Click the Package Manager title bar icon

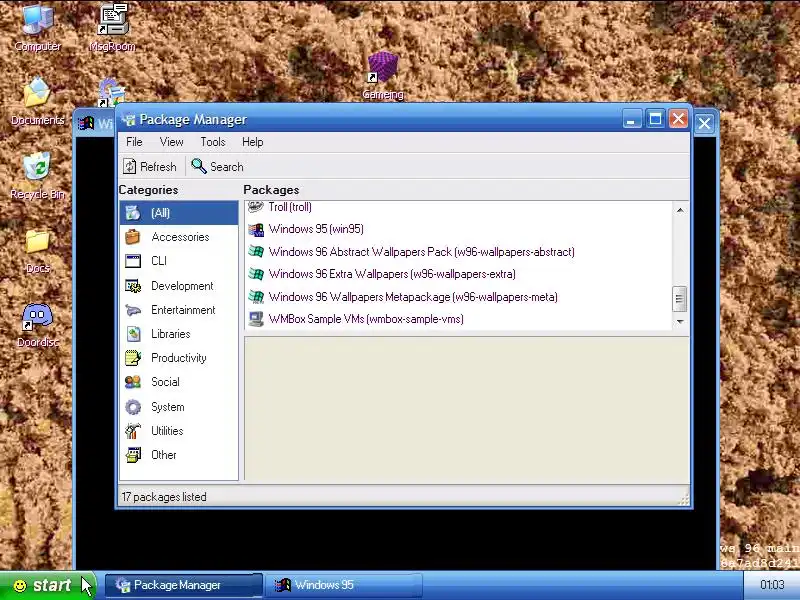(129, 119)
